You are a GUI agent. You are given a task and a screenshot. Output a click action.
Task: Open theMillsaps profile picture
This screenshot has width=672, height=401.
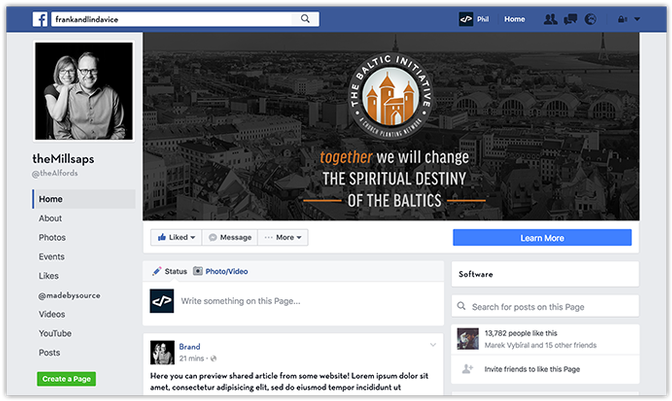point(84,91)
